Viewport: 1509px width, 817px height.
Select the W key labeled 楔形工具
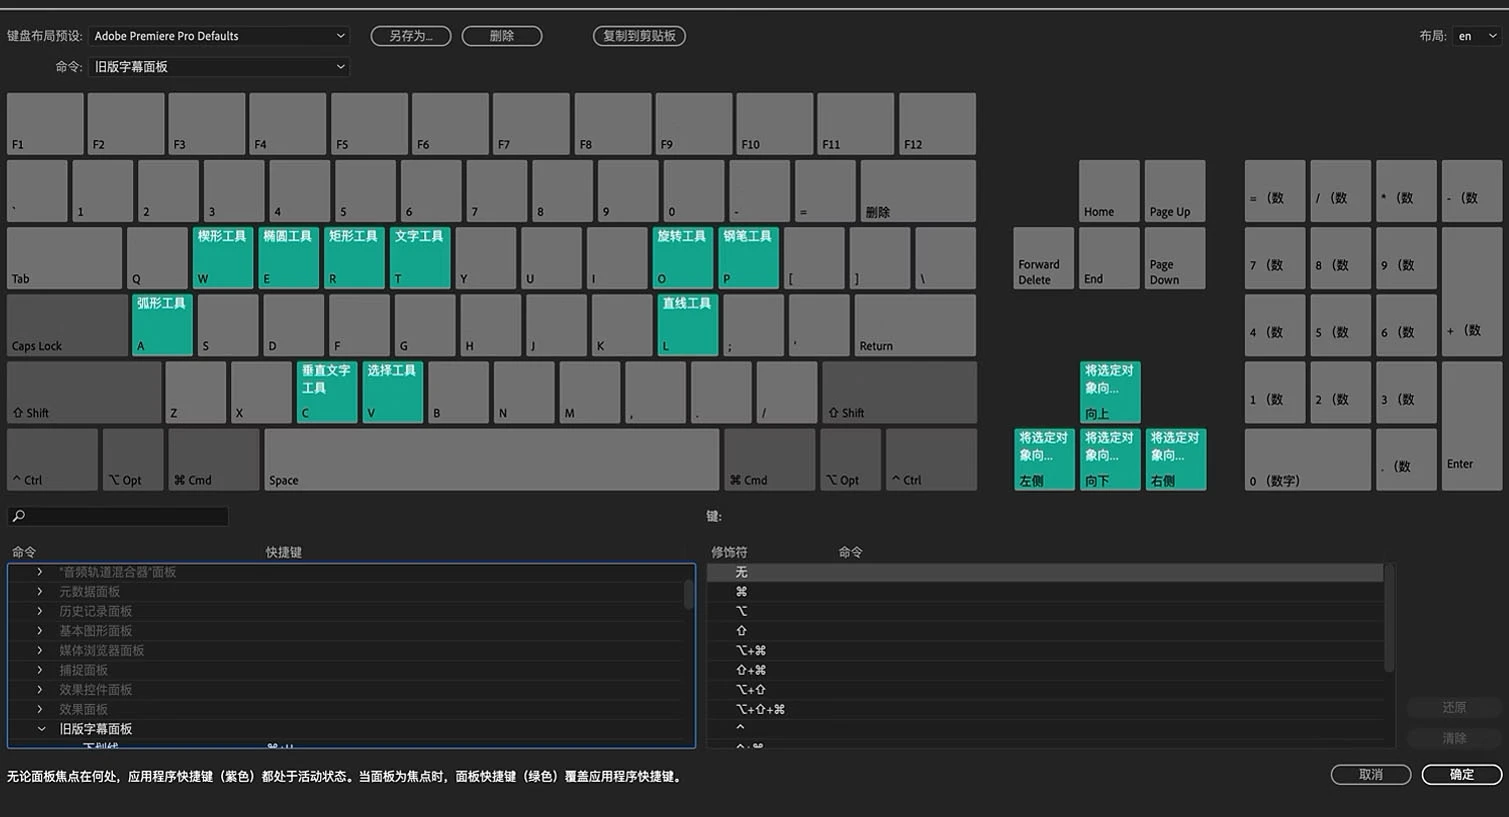tap(223, 258)
